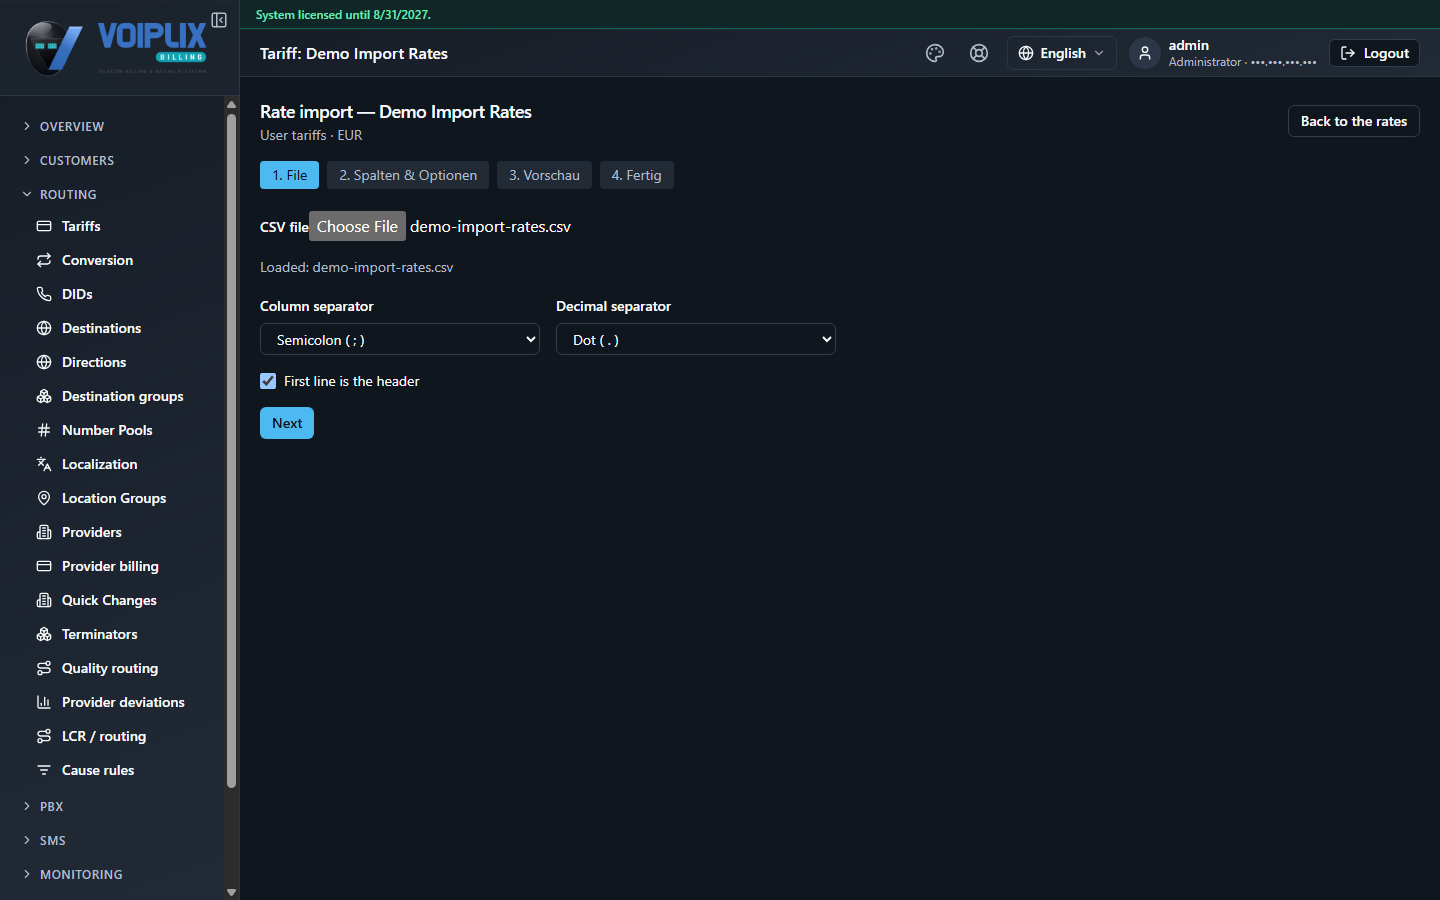Open Column separator dropdown
The height and width of the screenshot is (900, 1440).
400,340
